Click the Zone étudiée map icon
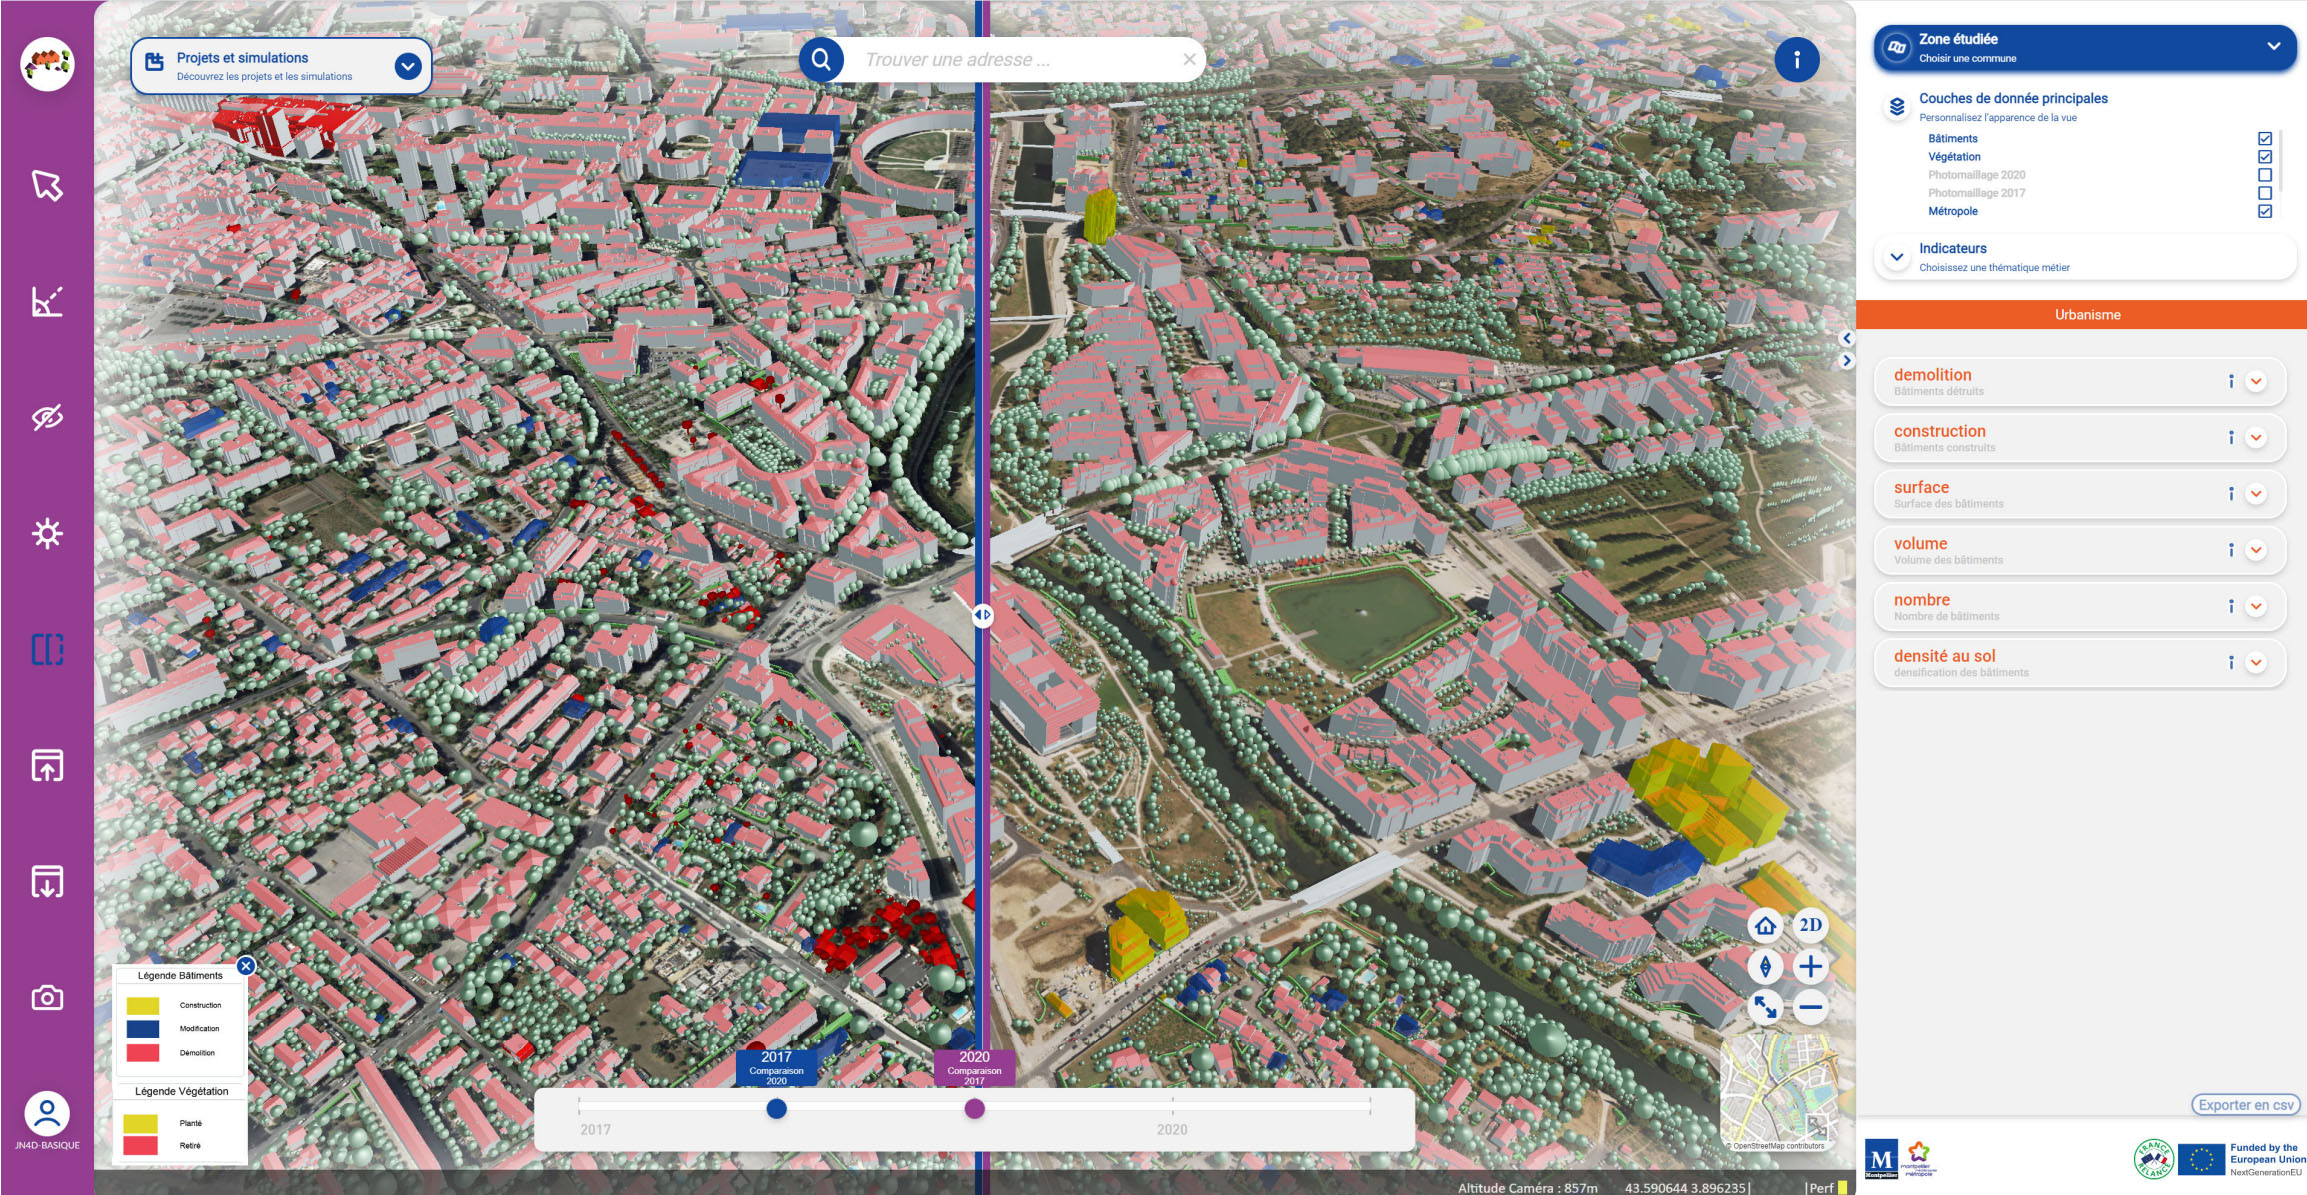The width and height of the screenshot is (2307, 1195). click(1896, 47)
